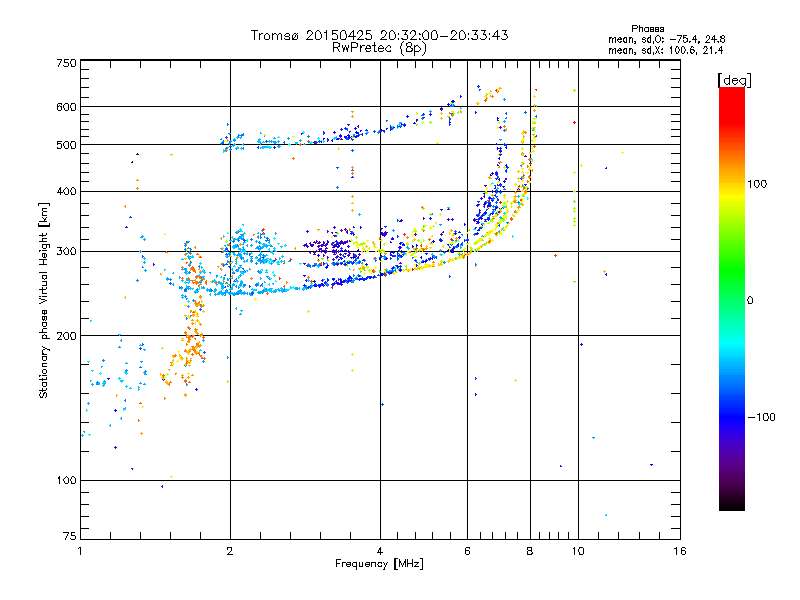Click the '100' colorbar tick label
The image size is (800, 600).
click(757, 184)
